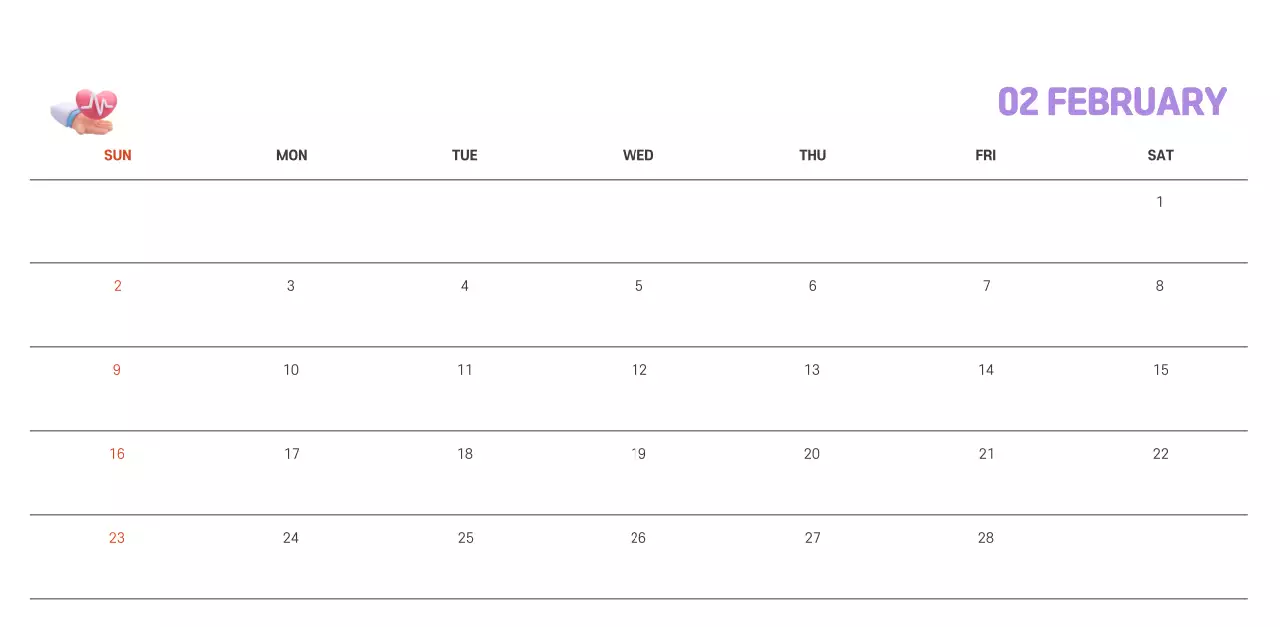Click the SUN column header
Image resolution: width=1280 pixels, height=627 pixels.
[x=117, y=155]
